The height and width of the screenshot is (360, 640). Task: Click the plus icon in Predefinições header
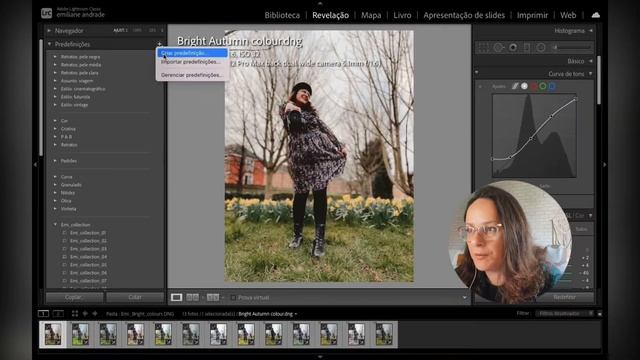pyautogui.click(x=160, y=44)
